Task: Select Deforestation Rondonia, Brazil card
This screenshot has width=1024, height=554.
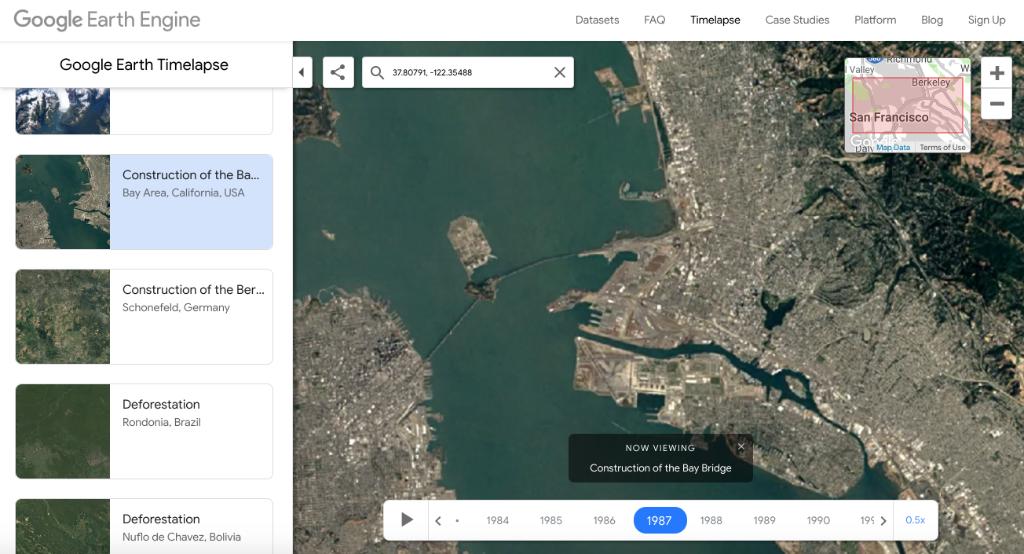Action: (144, 431)
